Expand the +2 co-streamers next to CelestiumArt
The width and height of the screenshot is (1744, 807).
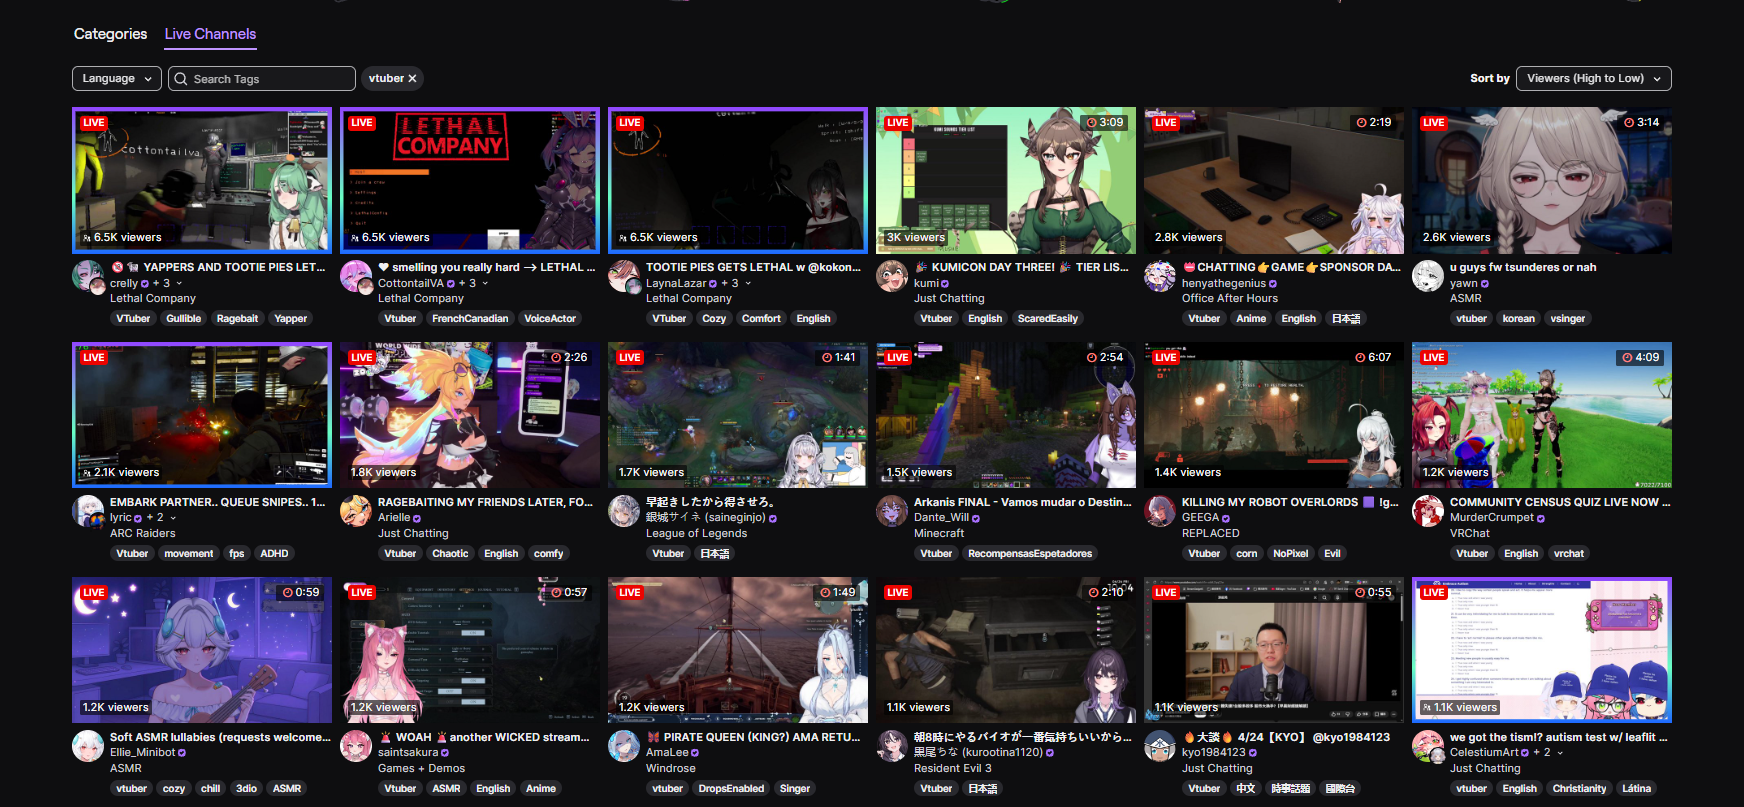coord(1548,753)
